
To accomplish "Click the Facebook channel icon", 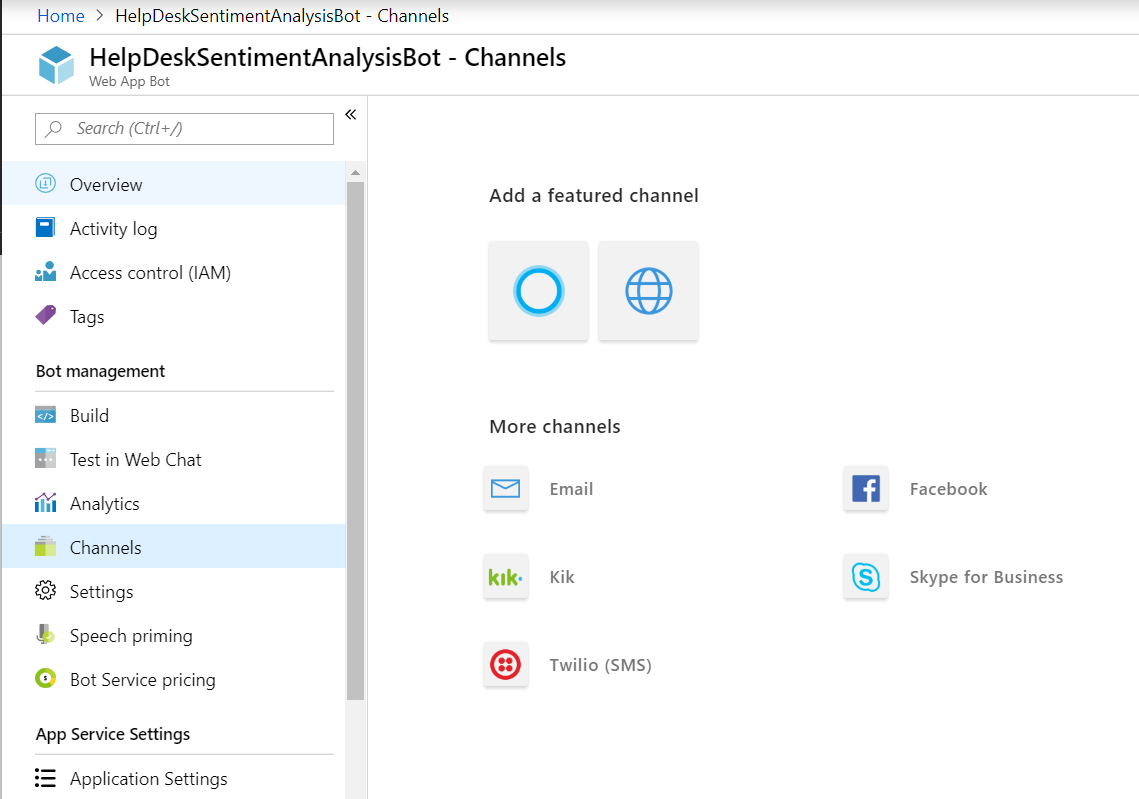I will [865, 489].
